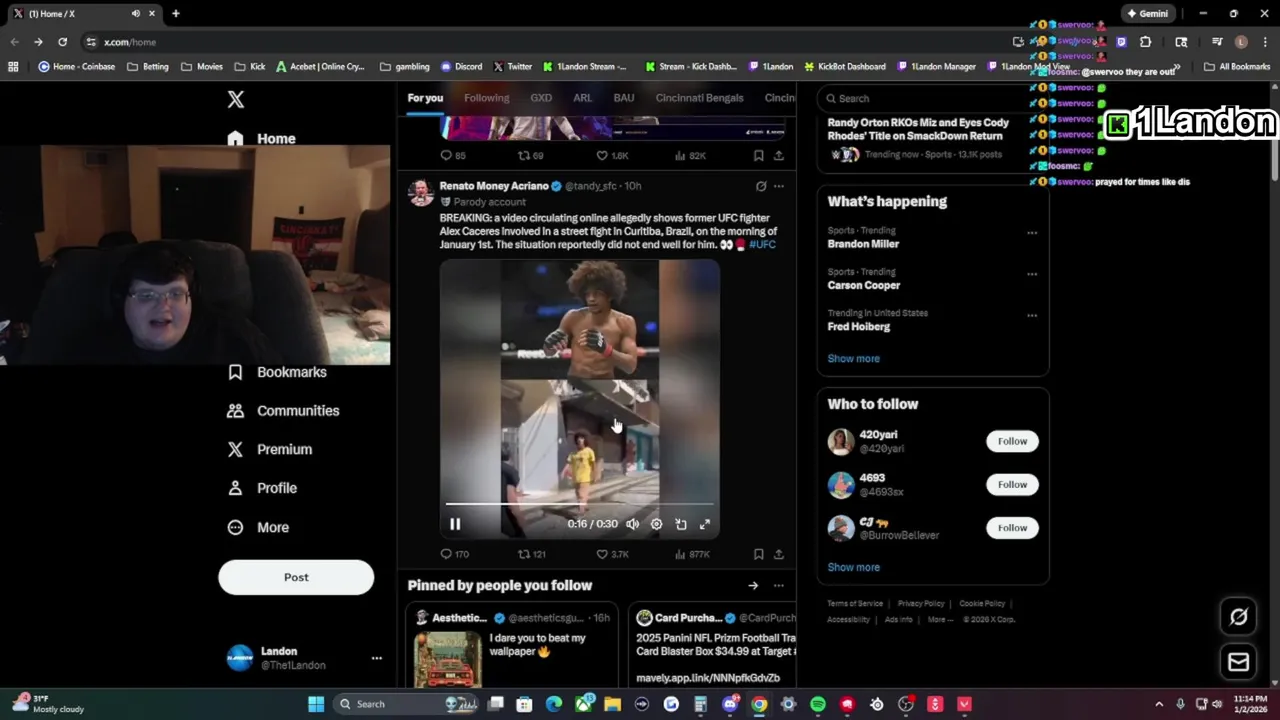Viewport: 1280px width, 720px height.
Task: Repost the Alex Caceres post (121)
Action: tap(532, 554)
